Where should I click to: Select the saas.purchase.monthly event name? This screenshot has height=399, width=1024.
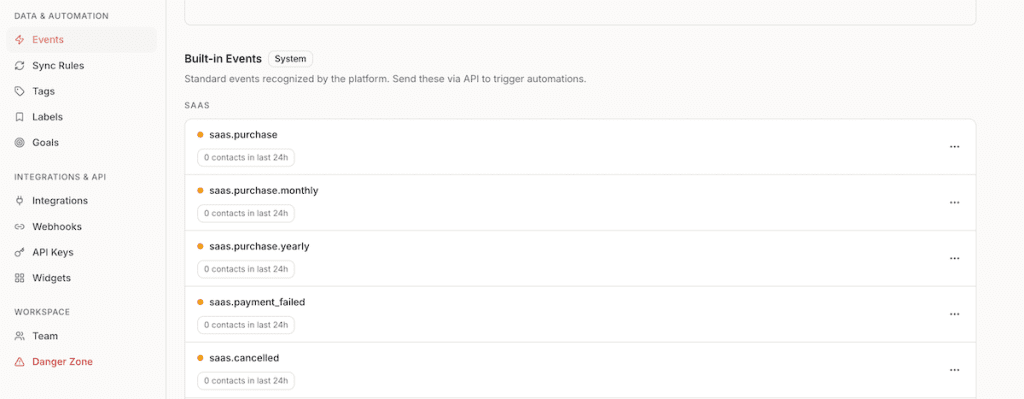coord(264,191)
